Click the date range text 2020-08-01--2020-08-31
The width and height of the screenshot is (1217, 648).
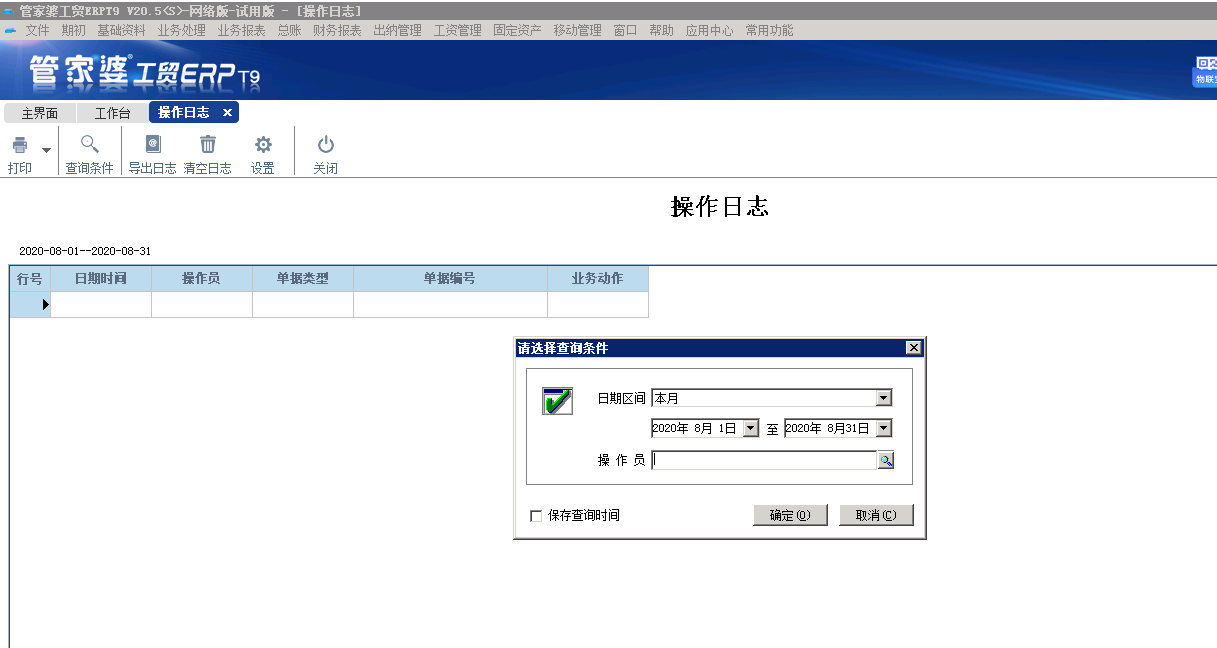click(x=85, y=251)
